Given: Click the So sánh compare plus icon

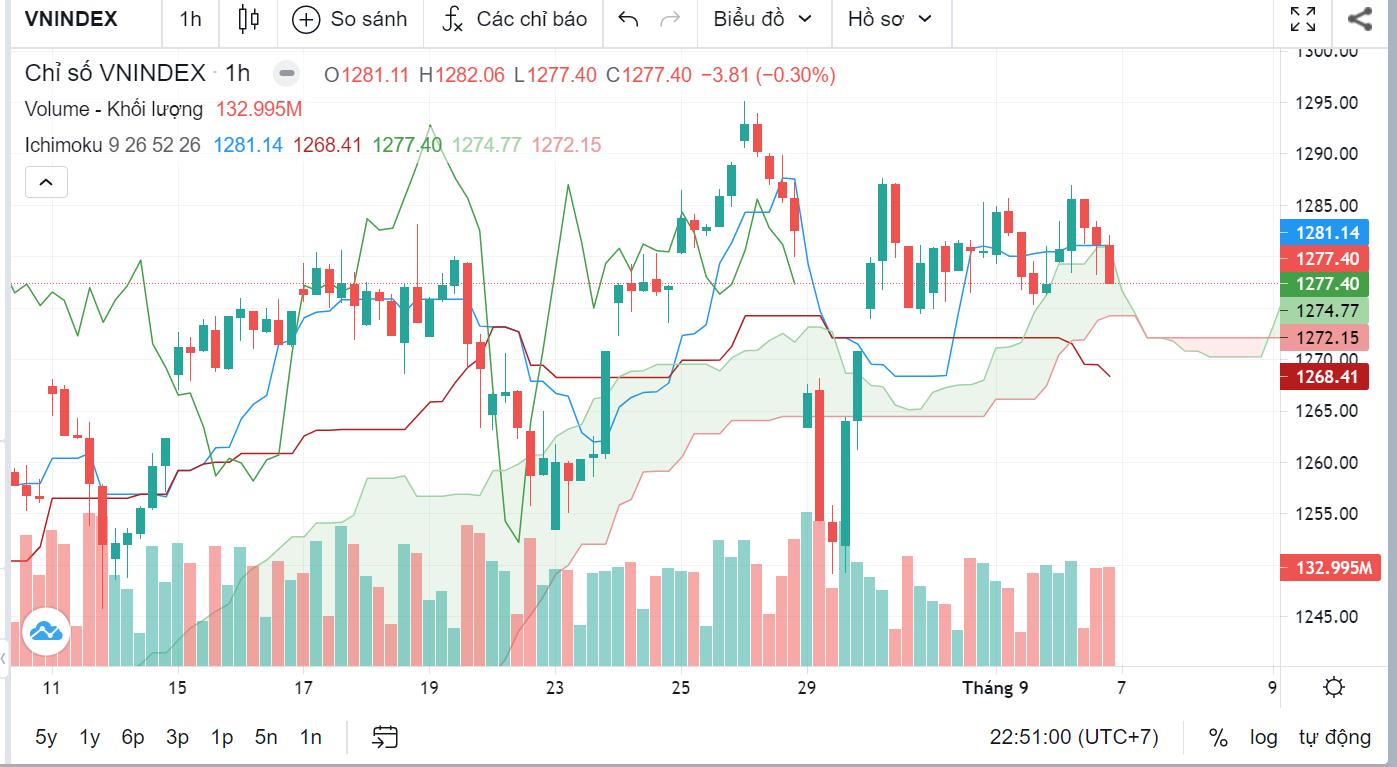Looking at the screenshot, I should (x=306, y=19).
